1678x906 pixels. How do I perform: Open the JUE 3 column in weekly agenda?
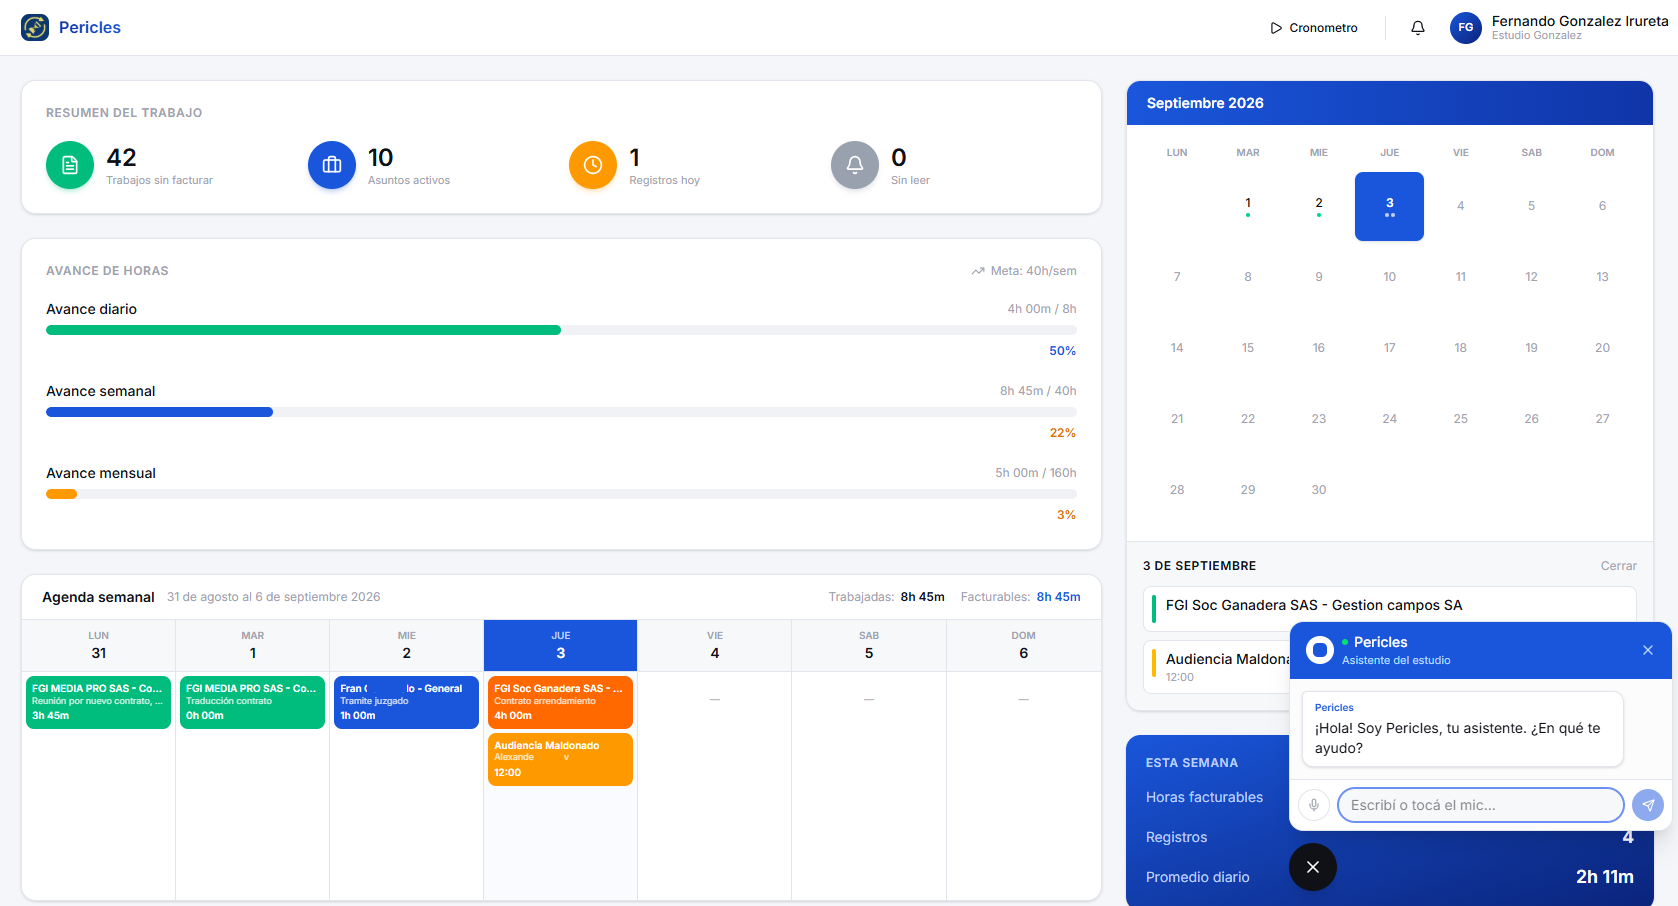click(x=560, y=645)
